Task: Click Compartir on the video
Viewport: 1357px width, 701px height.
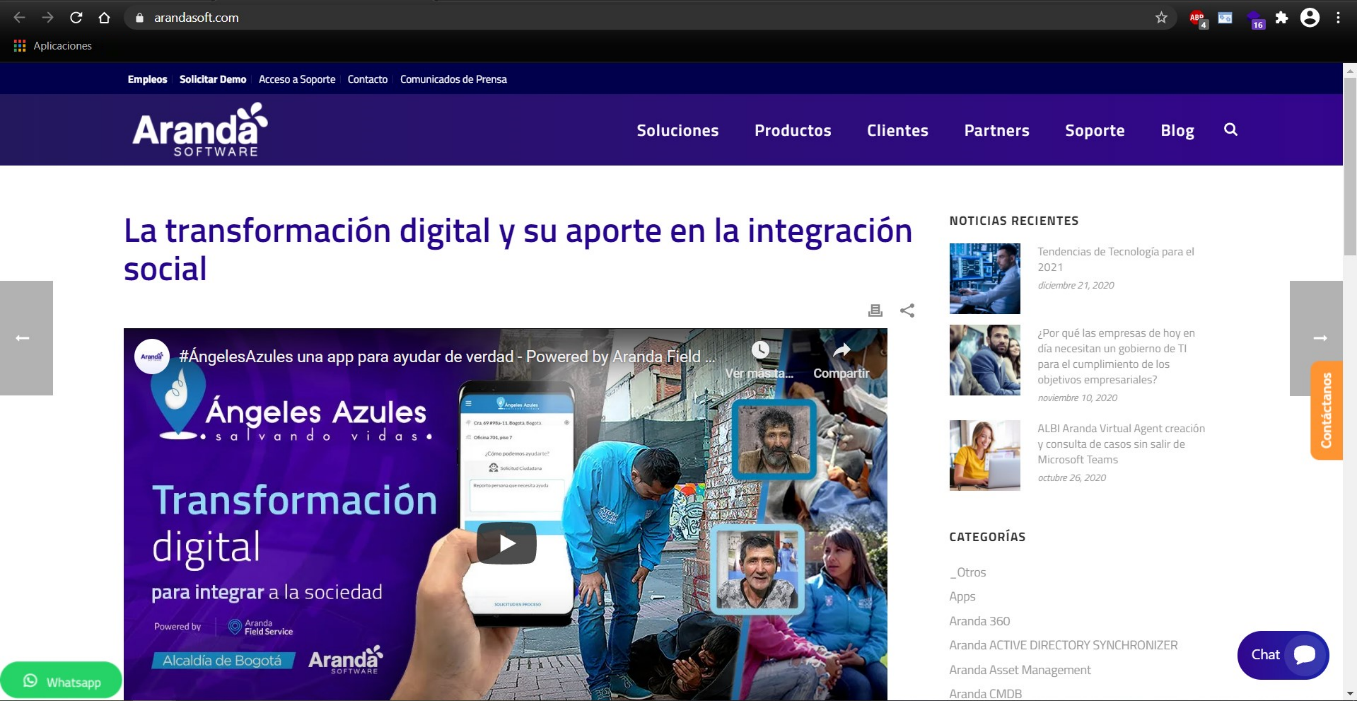Action: pyautogui.click(x=841, y=360)
